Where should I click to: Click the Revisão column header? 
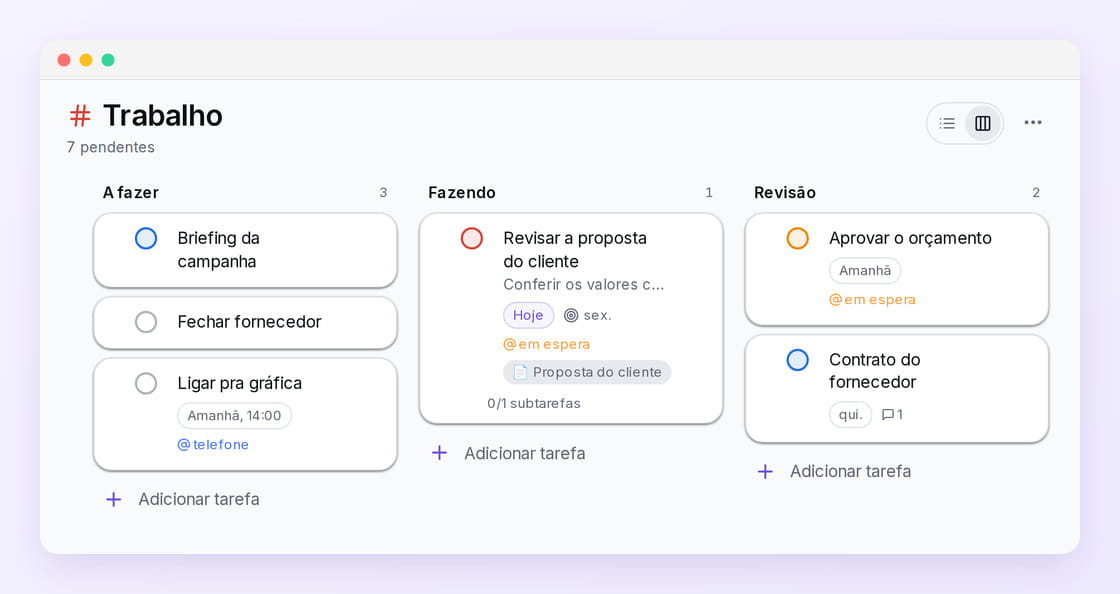784,193
